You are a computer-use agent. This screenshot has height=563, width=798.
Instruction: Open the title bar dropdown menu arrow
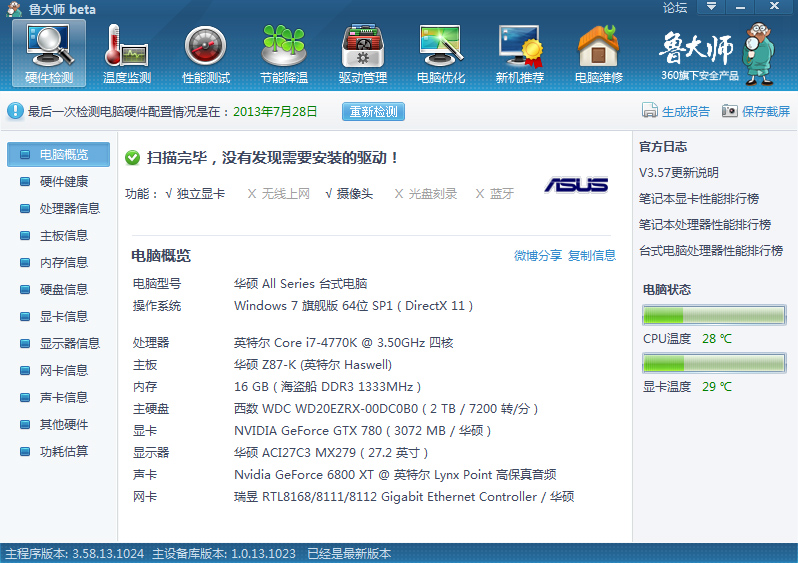pos(711,7)
